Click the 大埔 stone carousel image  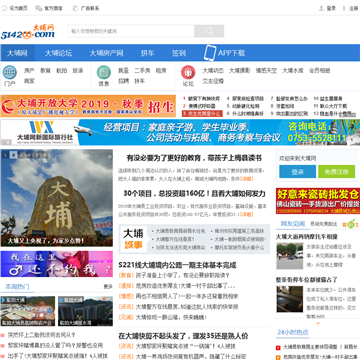coord(57,198)
